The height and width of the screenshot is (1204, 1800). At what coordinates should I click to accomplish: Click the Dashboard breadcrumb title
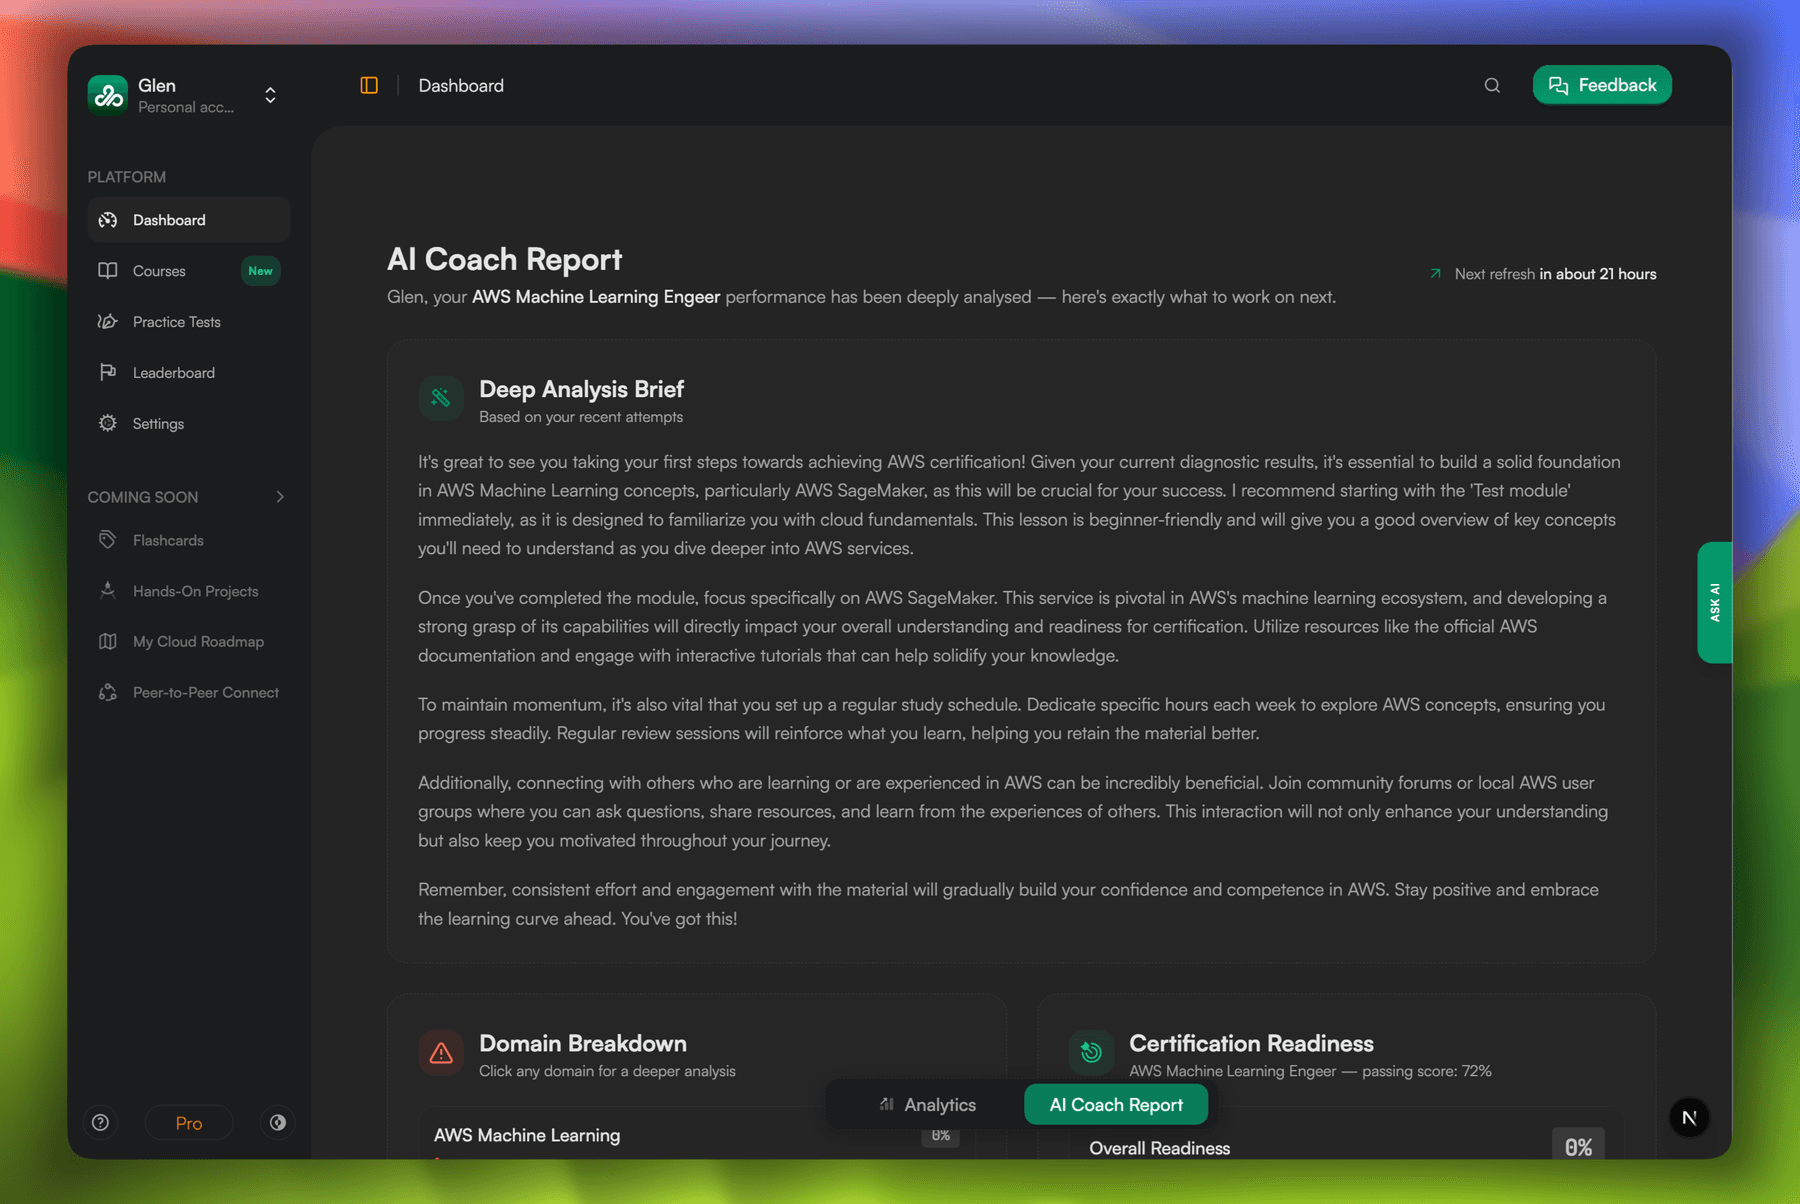coord(461,86)
